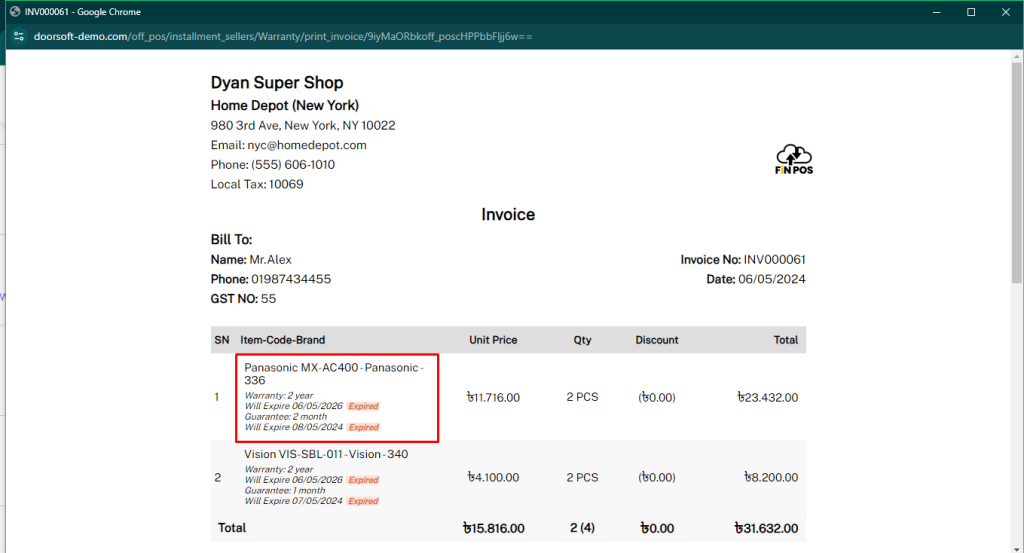The width and height of the screenshot is (1024, 553).
Task: Click item 'Vision VIS-SBL-011 - Vision - 340'
Action: 326,454
